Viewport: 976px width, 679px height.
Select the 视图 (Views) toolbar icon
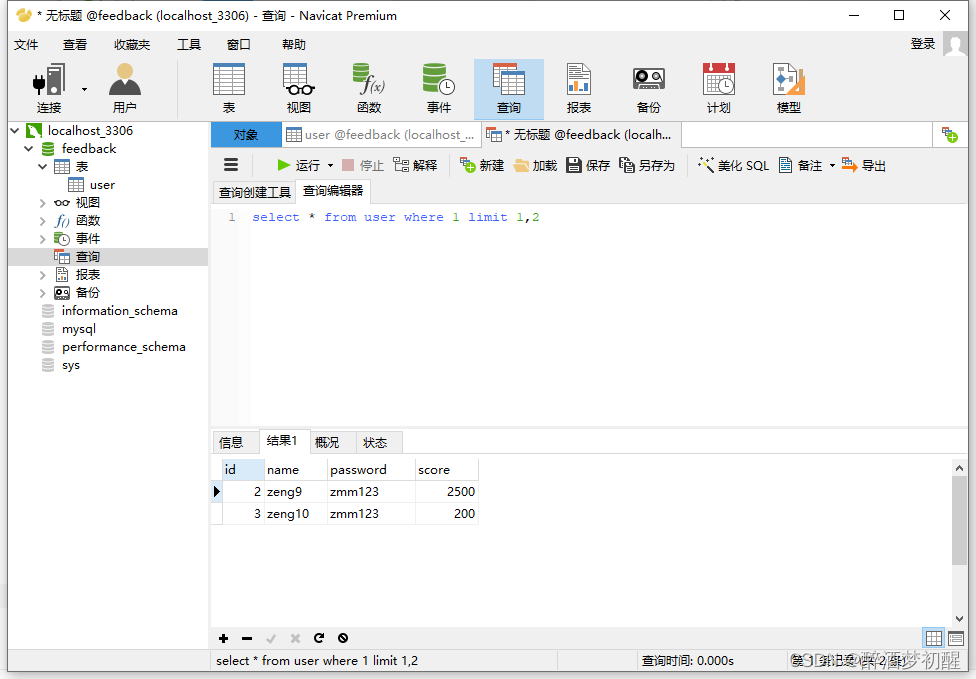click(297, 87)
